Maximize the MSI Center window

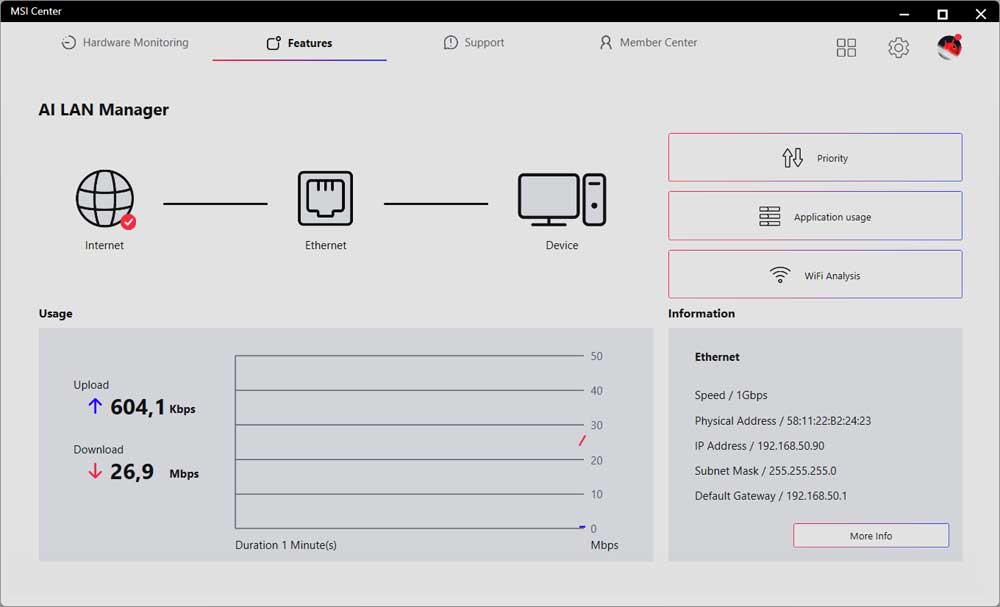point(942,14)
